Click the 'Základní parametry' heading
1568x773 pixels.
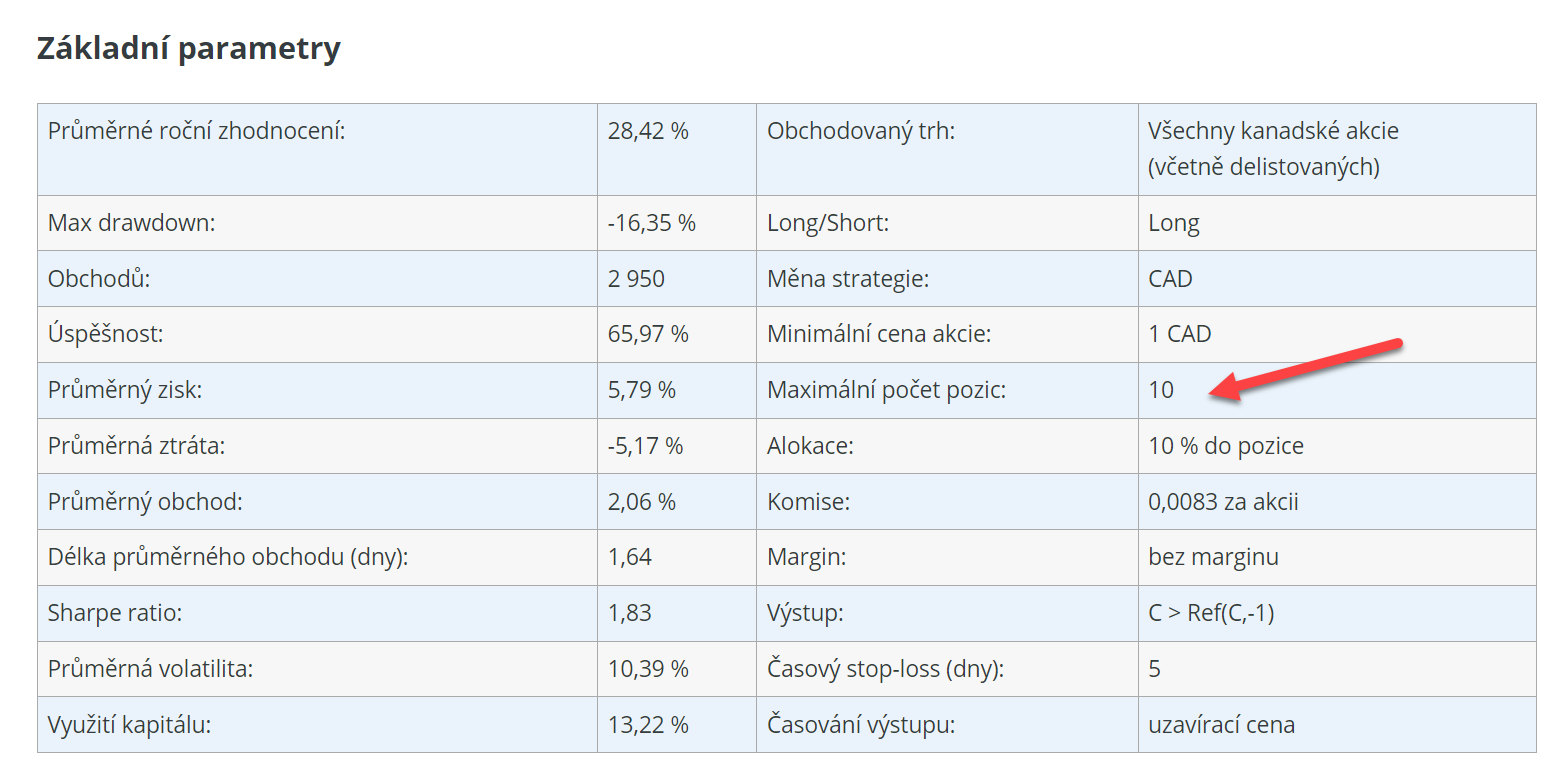point(188,48)
